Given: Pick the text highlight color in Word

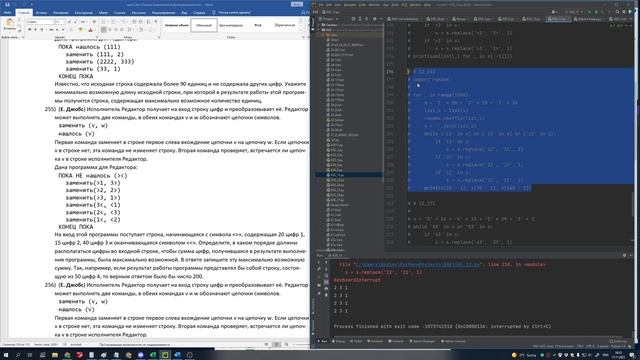Looking at the screenshot, I should [80, 29].
